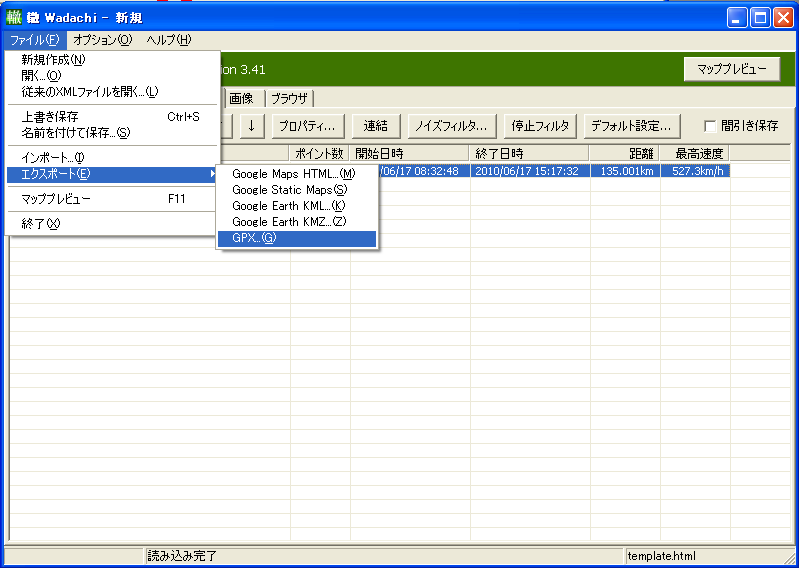Choose 上書き保存 menu entry

tap(112, 117)
